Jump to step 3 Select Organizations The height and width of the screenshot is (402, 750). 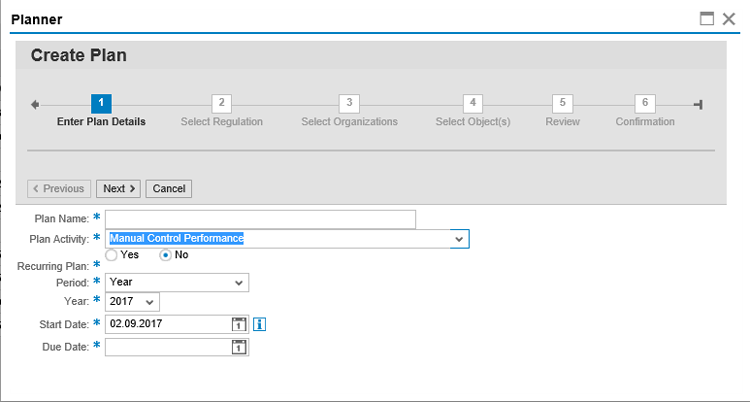[348, 104]
